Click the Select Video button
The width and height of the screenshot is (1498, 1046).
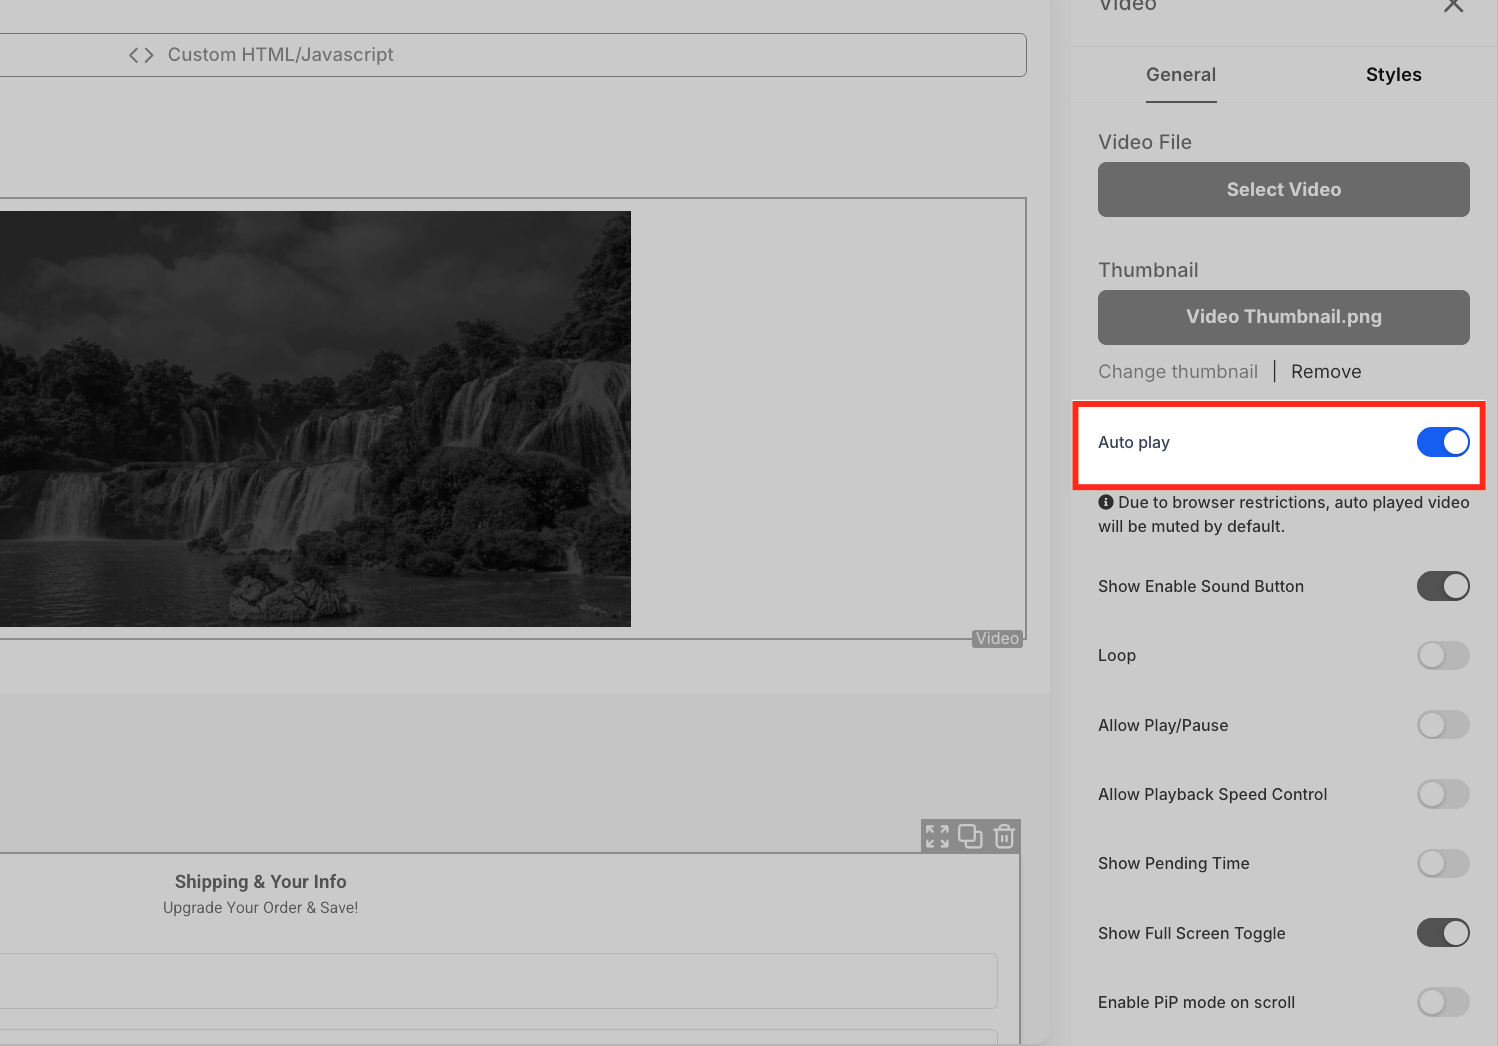[1284, 189]
